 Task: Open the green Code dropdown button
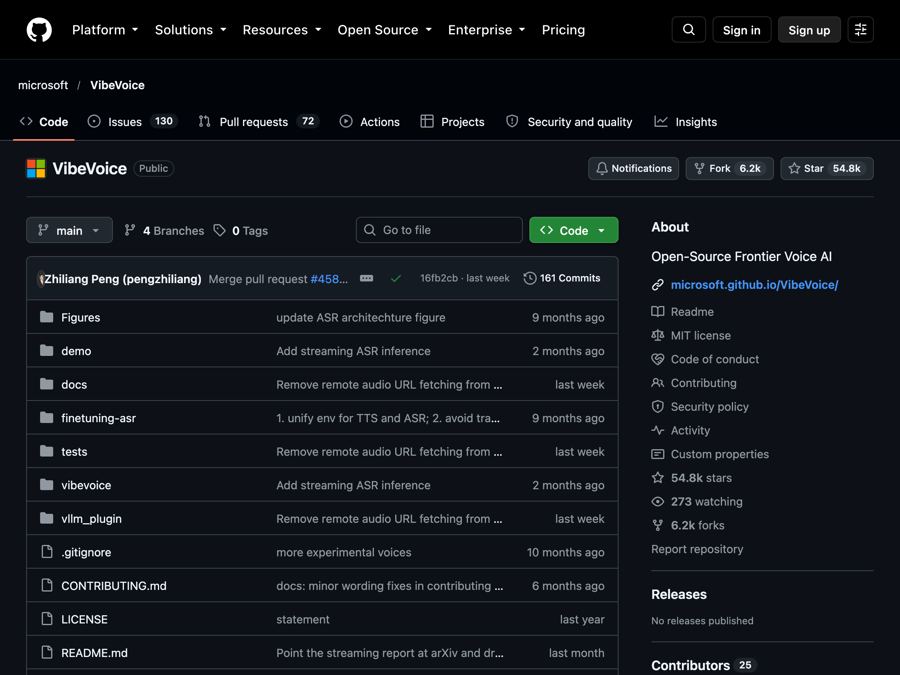tap(573, 230)
